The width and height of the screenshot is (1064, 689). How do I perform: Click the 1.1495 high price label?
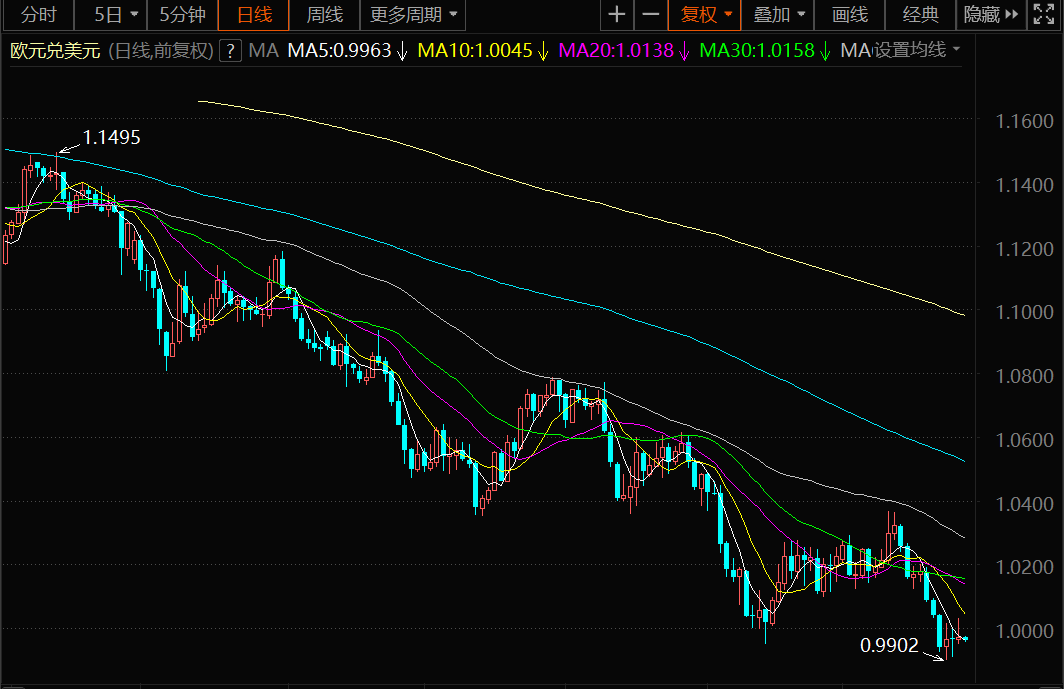click(111, 138)
